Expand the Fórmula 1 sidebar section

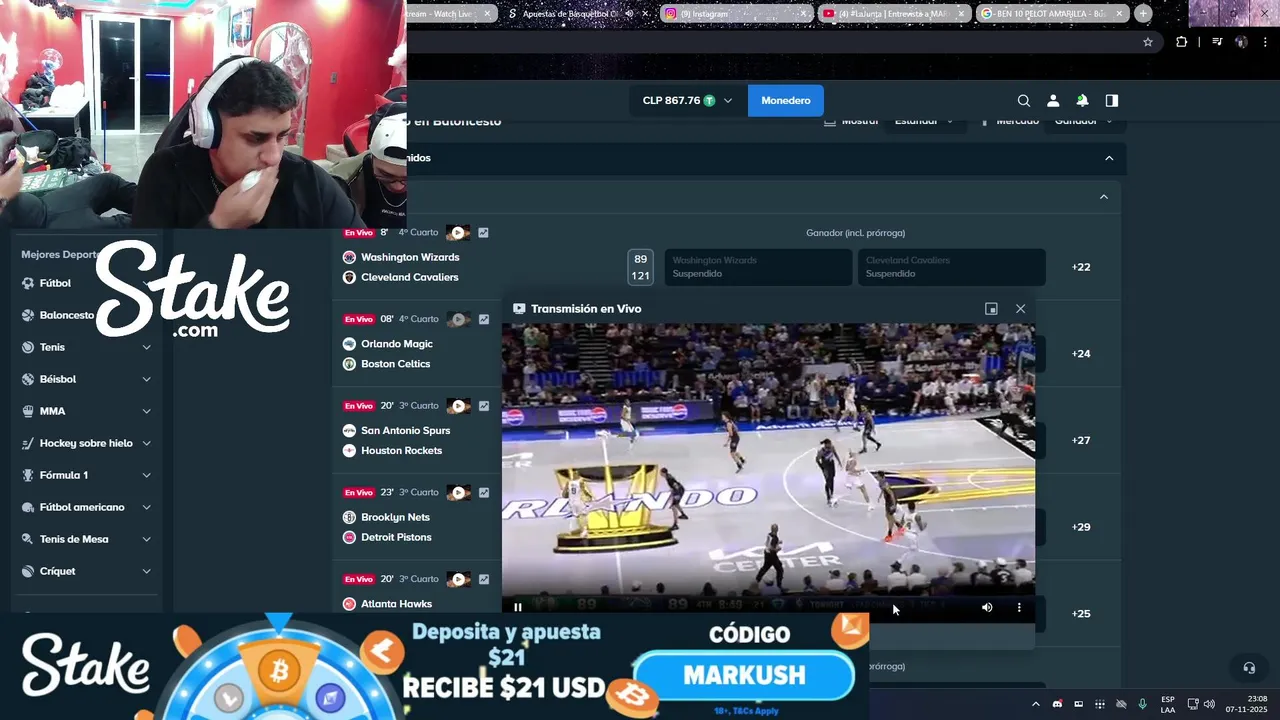[146, 475]
